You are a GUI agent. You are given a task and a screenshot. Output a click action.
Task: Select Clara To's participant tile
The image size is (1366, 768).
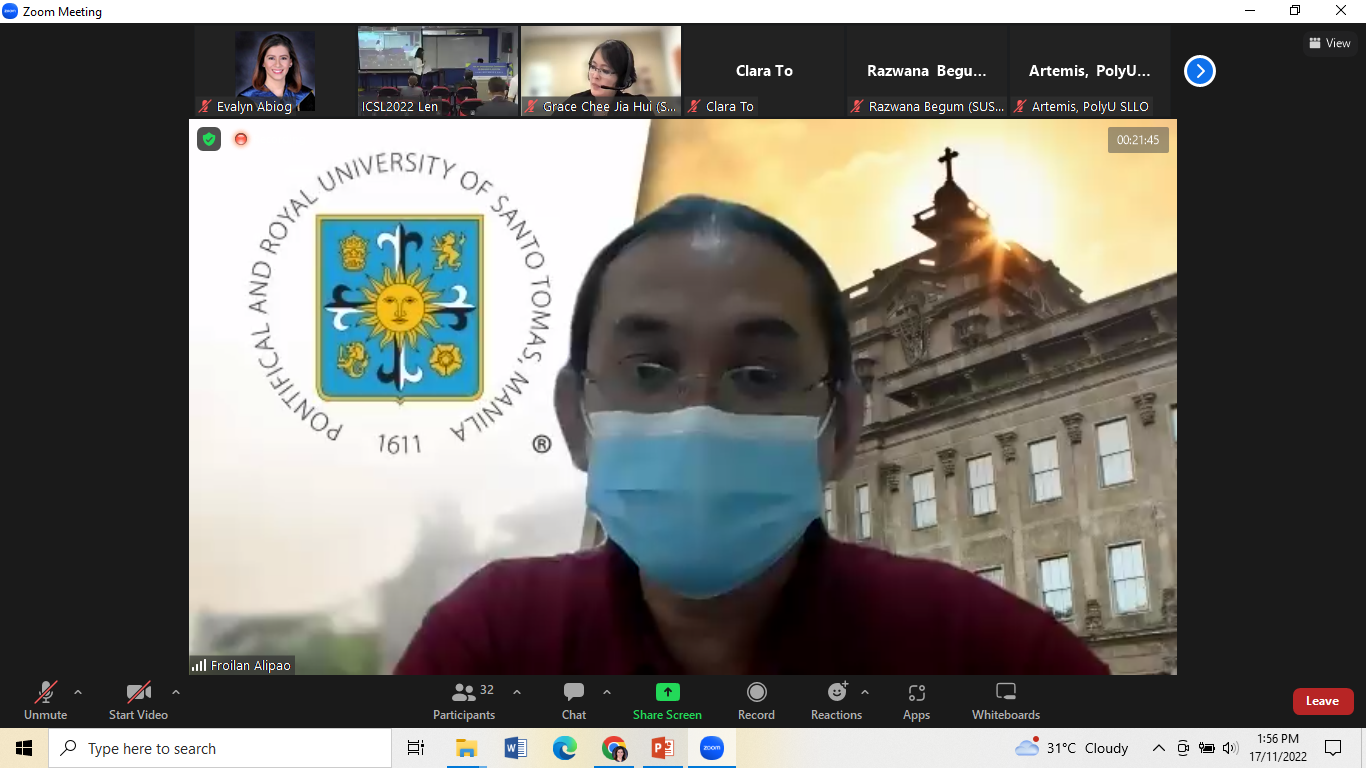764,71
